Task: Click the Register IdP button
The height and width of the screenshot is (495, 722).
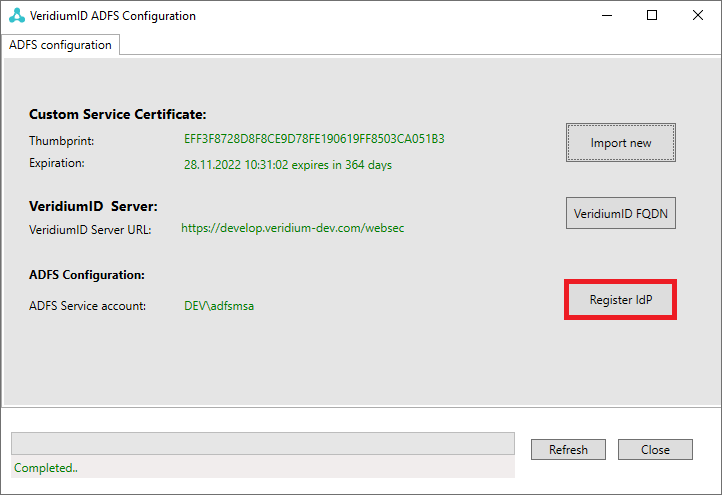Action: coord(620,300)
